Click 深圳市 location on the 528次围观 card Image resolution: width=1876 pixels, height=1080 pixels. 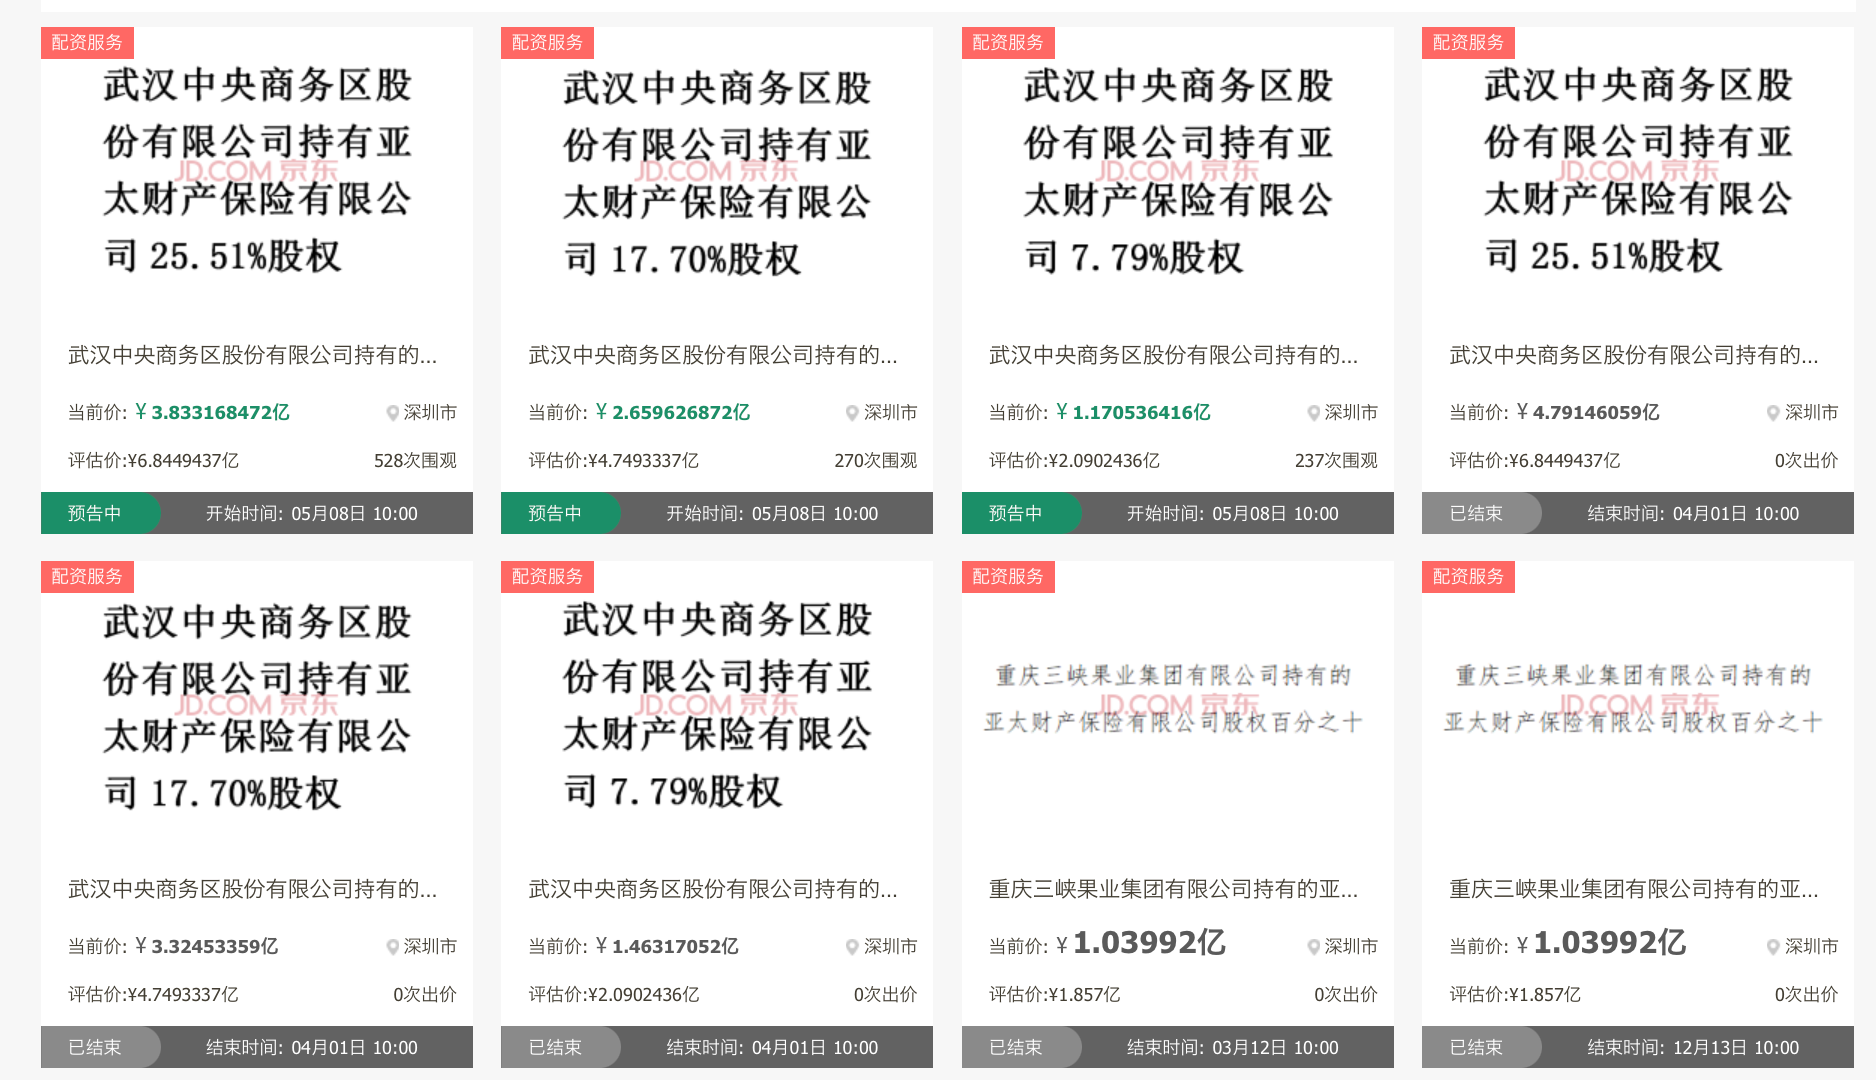click(x=430, y=413)
